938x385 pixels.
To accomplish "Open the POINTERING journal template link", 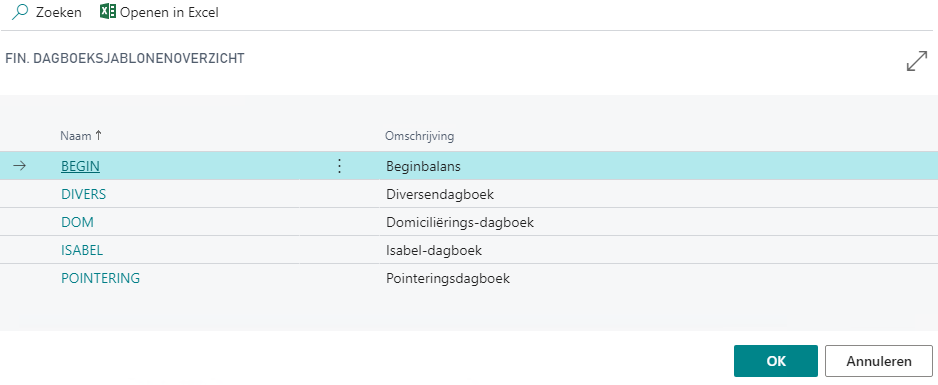I will click(100, 278).
